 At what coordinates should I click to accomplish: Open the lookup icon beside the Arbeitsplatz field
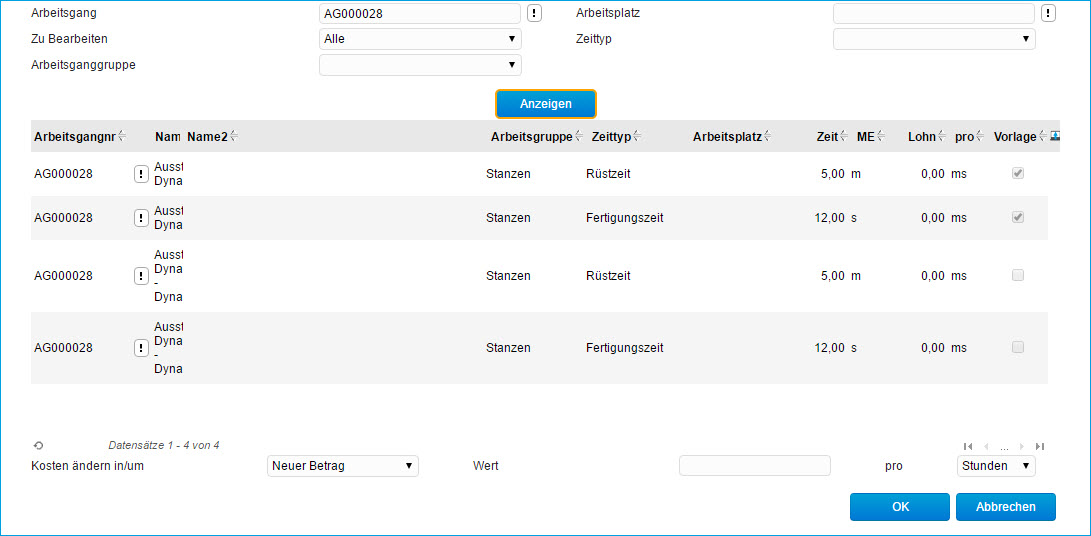(1048, 13)
